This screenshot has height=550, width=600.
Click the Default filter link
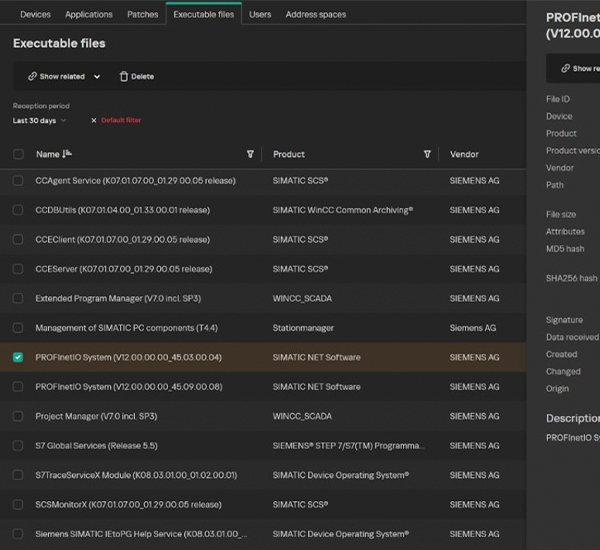121,120
